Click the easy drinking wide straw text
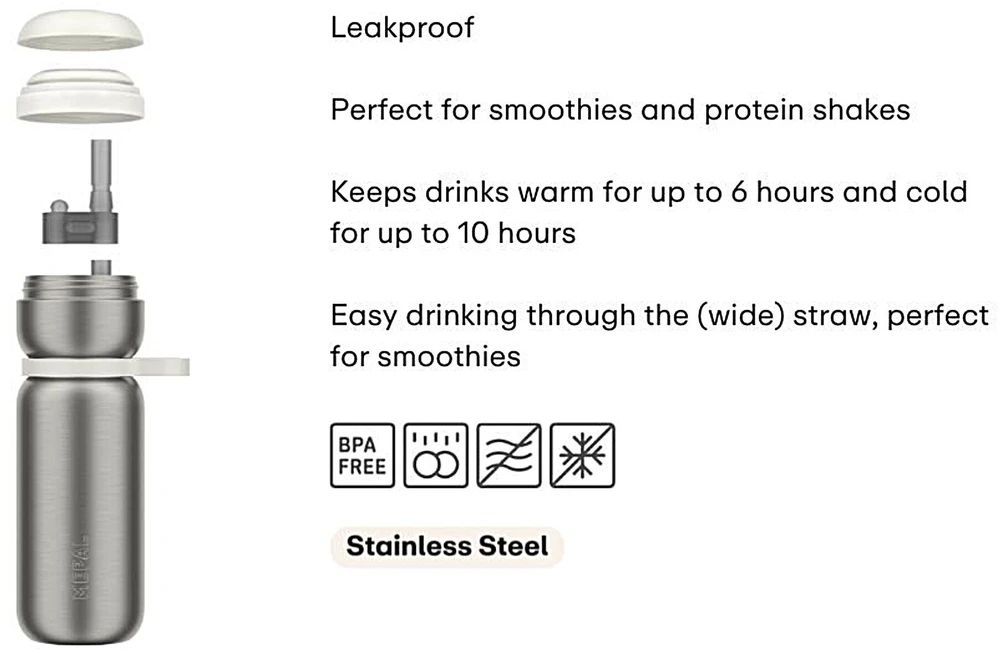The width and height of the screenshot is (1000, 653). pyautogui.click(x=659, y=315)
